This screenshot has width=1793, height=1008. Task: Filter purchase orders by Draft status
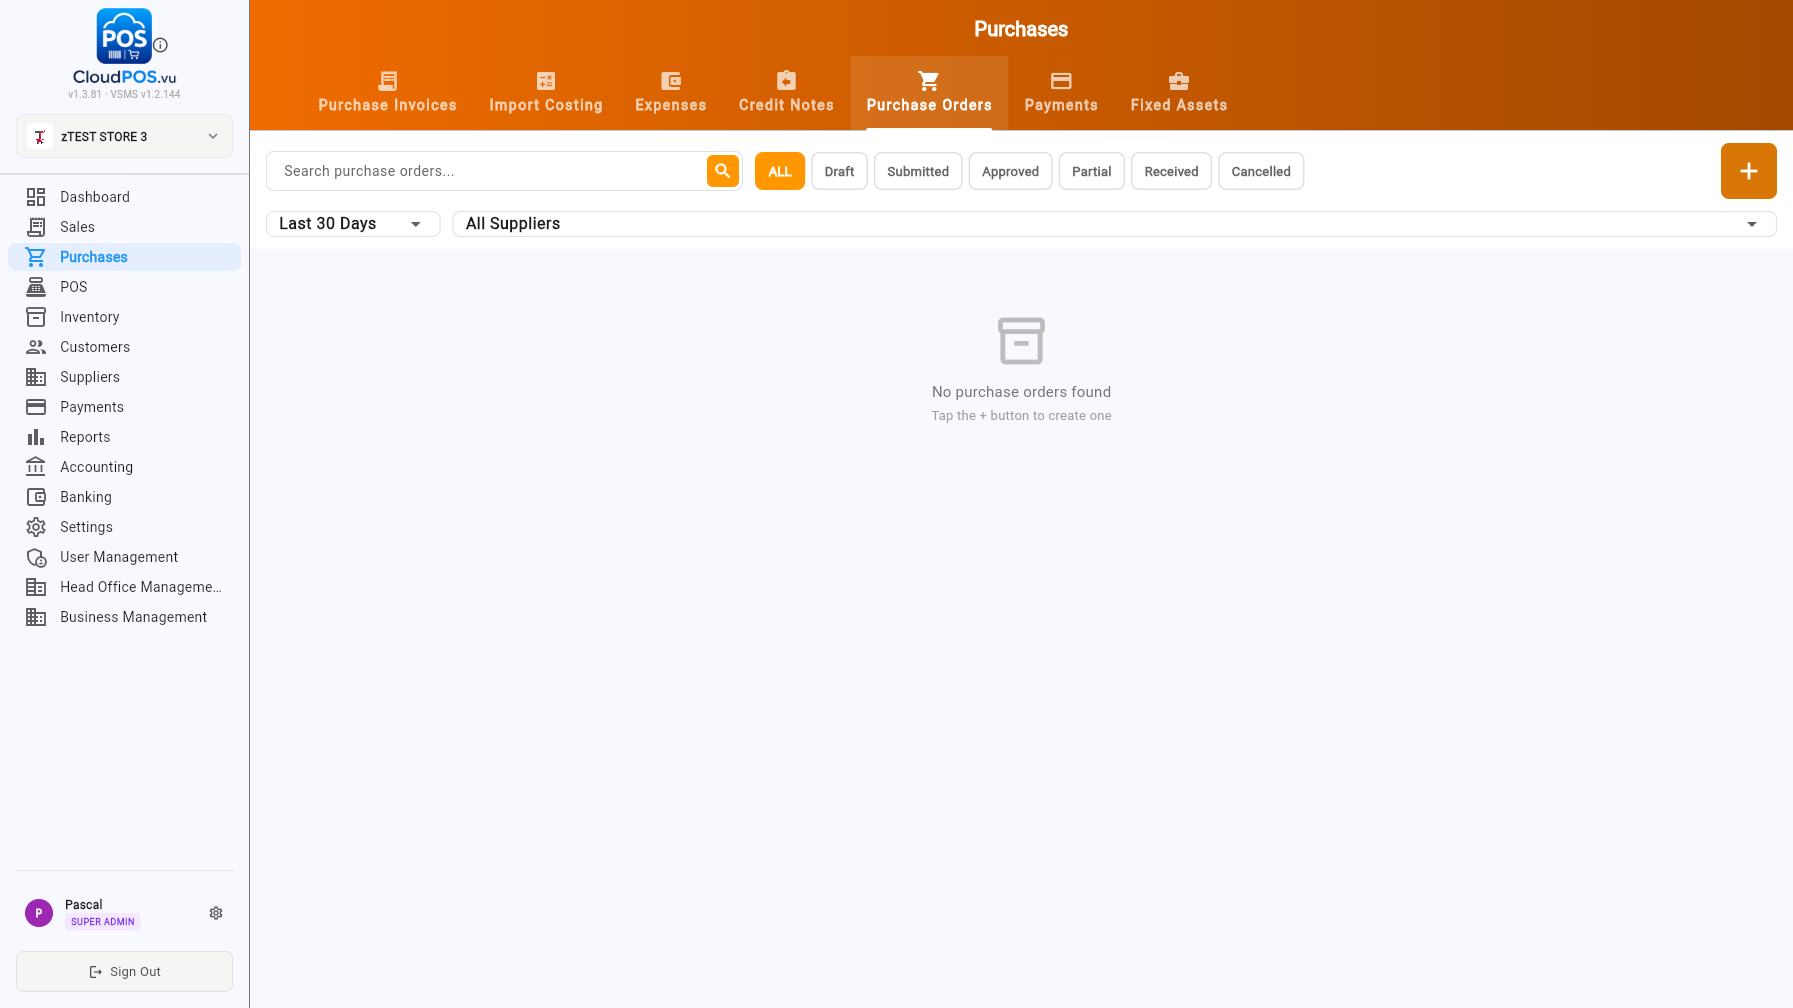pyautogui.click(x=839, y=171)
